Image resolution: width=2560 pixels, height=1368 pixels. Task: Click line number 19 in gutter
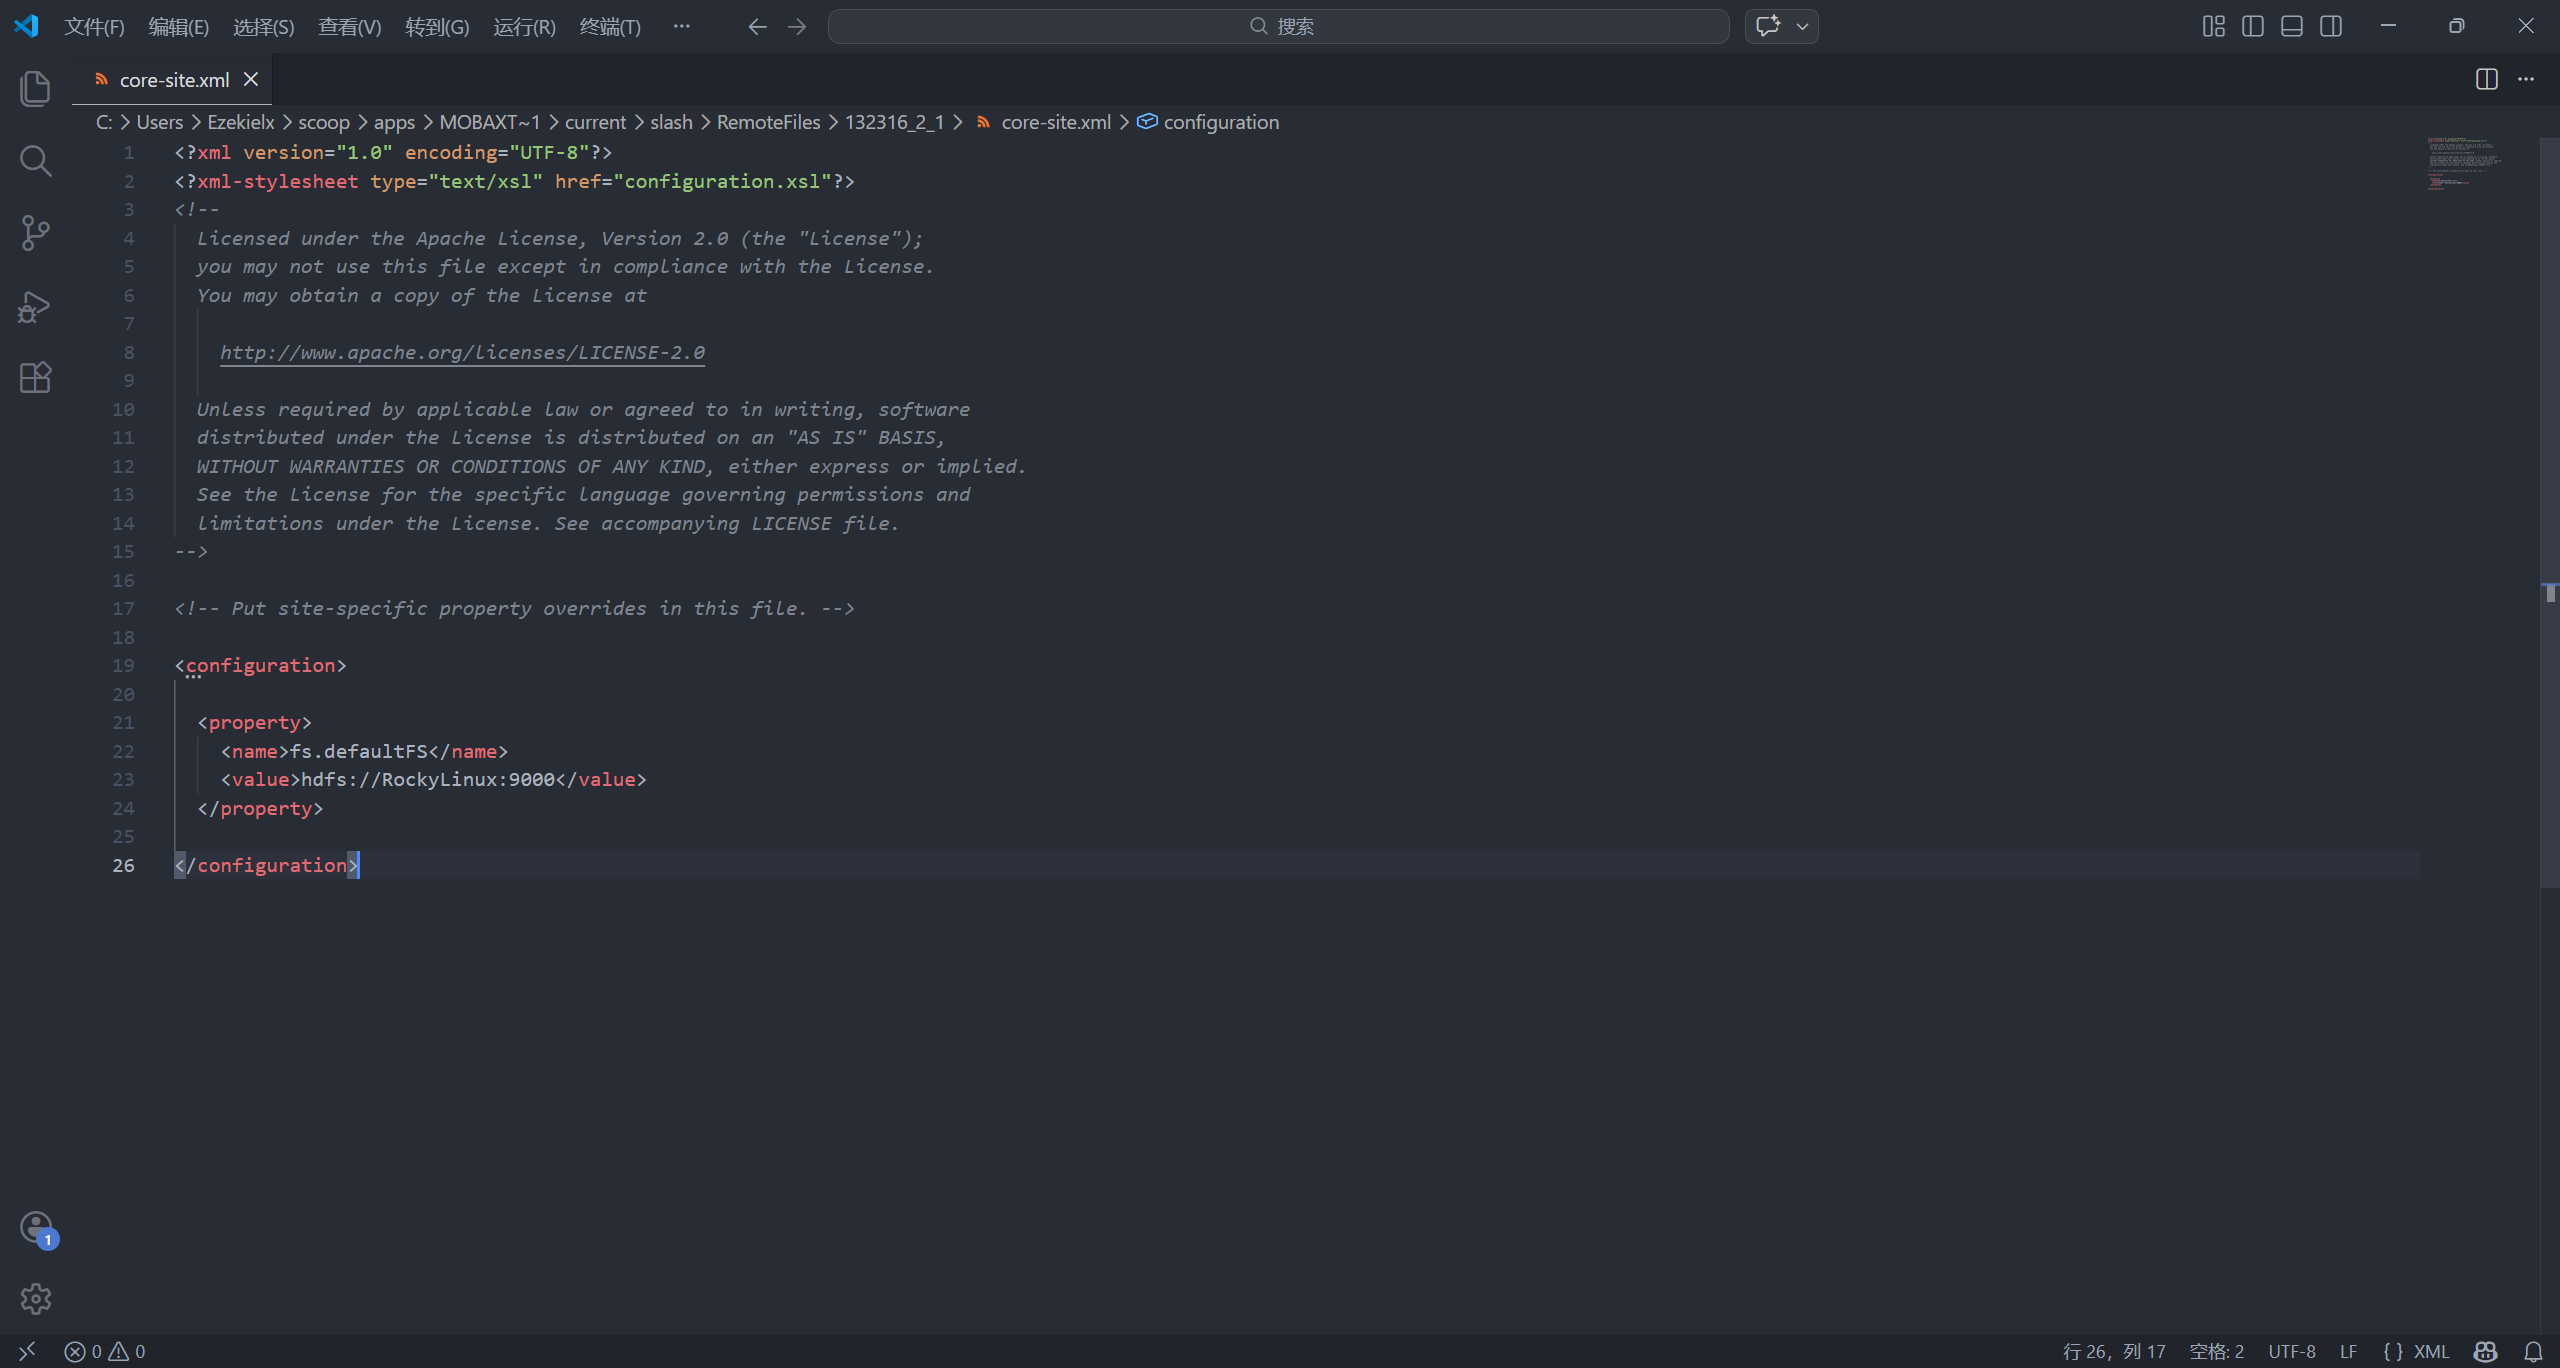point(123,665)
